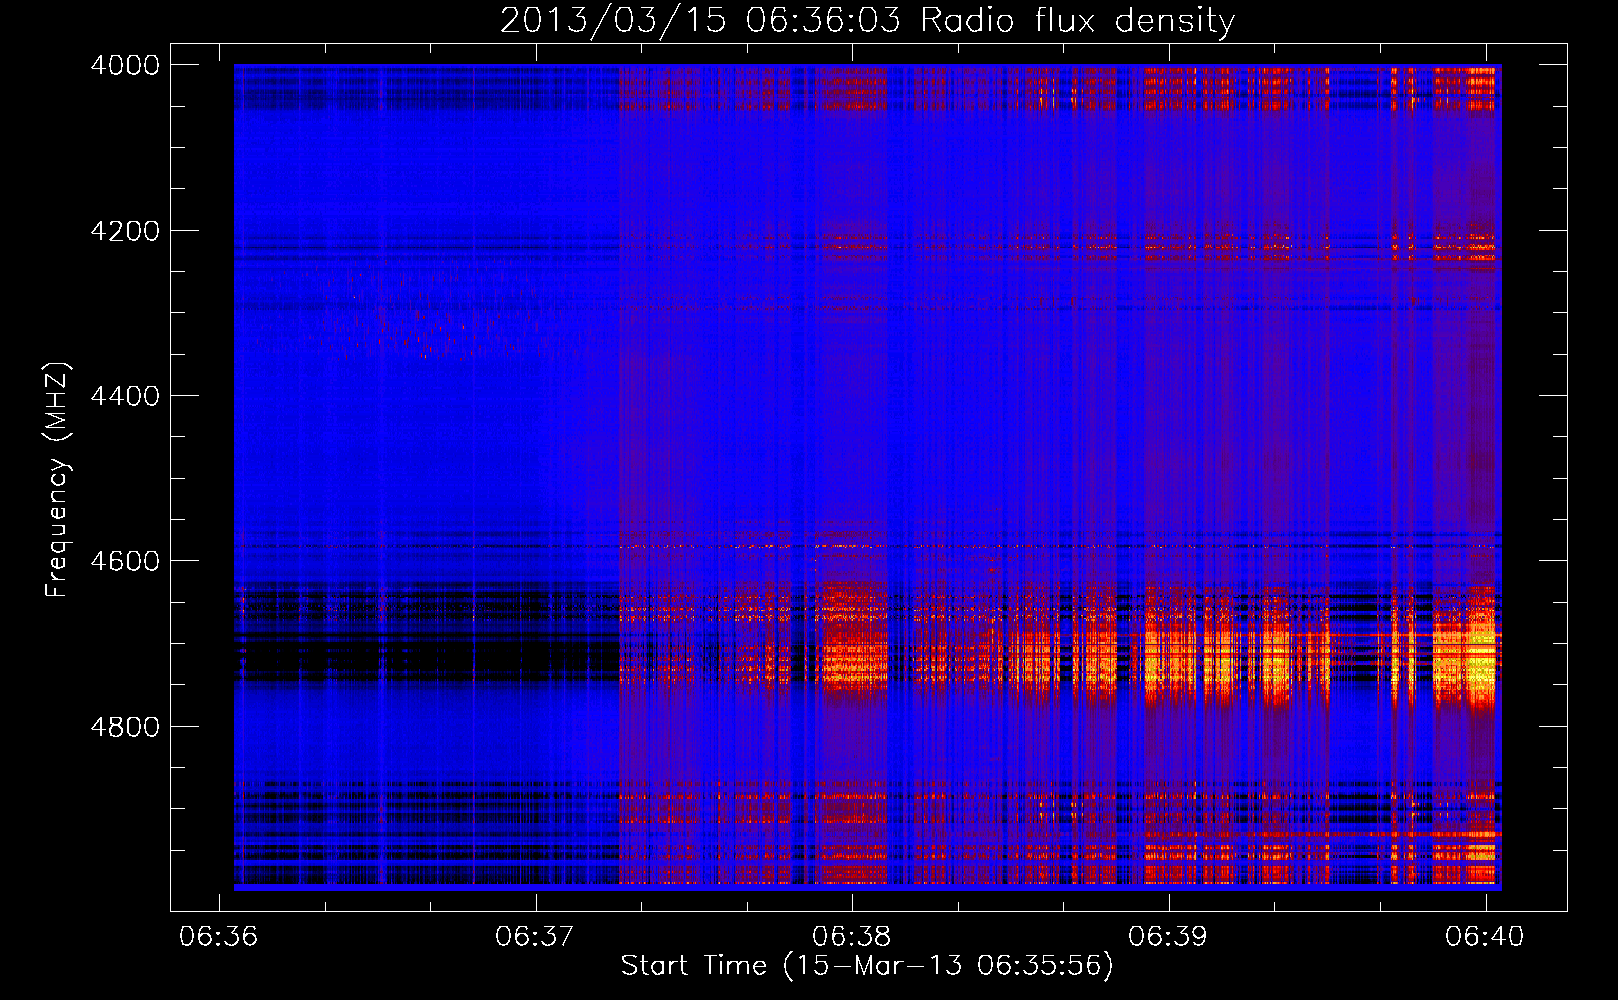Click the 06:40 time axis label
1618x1000 pixels.
(x=1484, y=936)
